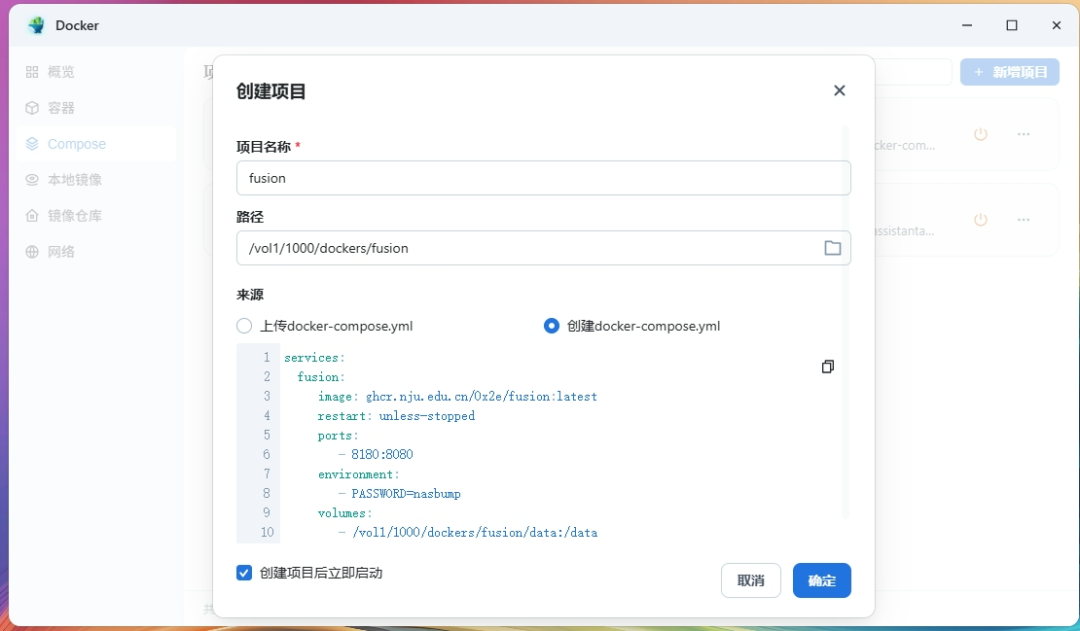Image resolution: width=1080 pixels, height=631 pixels.
Task: Click power icon of the docker-com... project
Action: [981, 134]
